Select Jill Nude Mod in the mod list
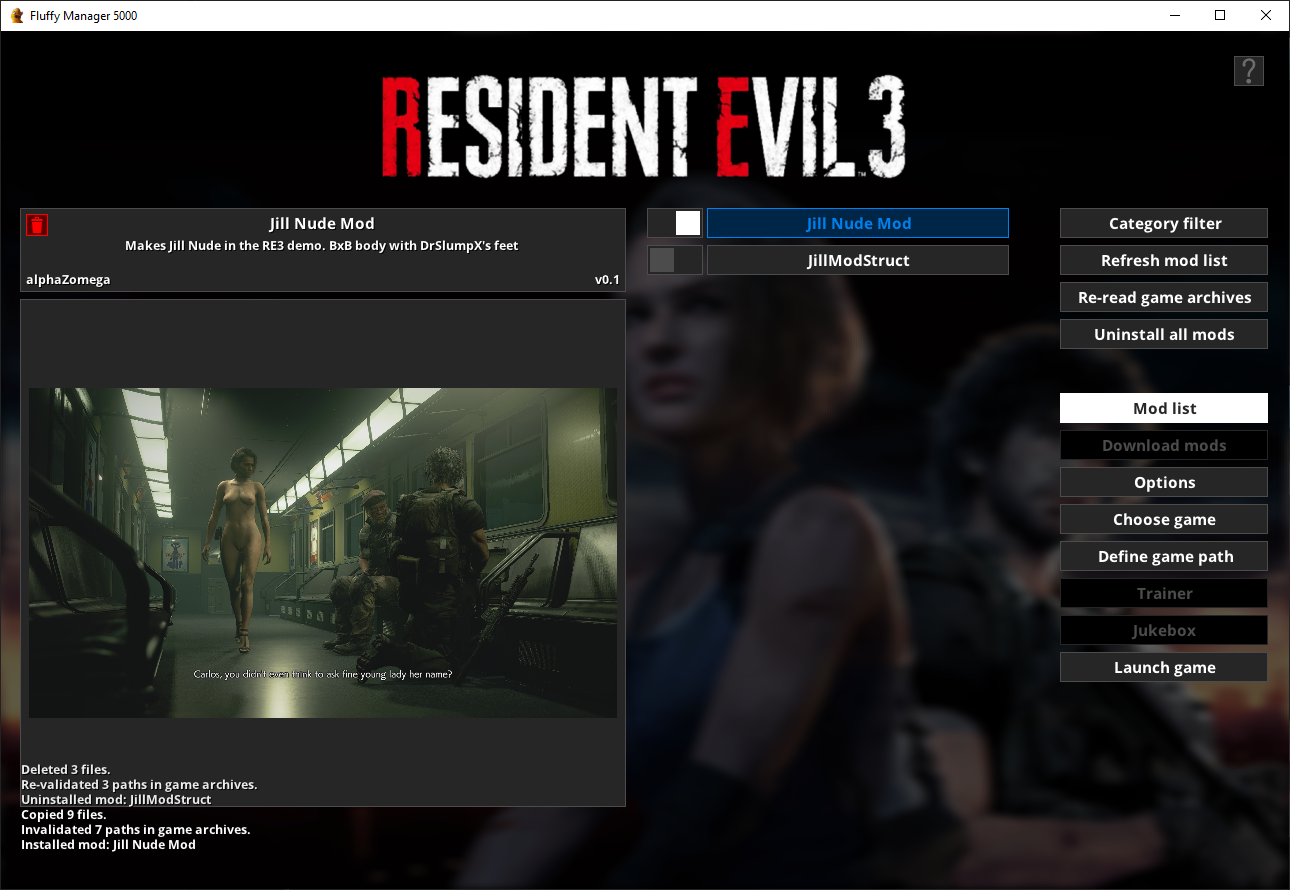The width and height of the screenshot is (1290, 890). click(858, 223)
